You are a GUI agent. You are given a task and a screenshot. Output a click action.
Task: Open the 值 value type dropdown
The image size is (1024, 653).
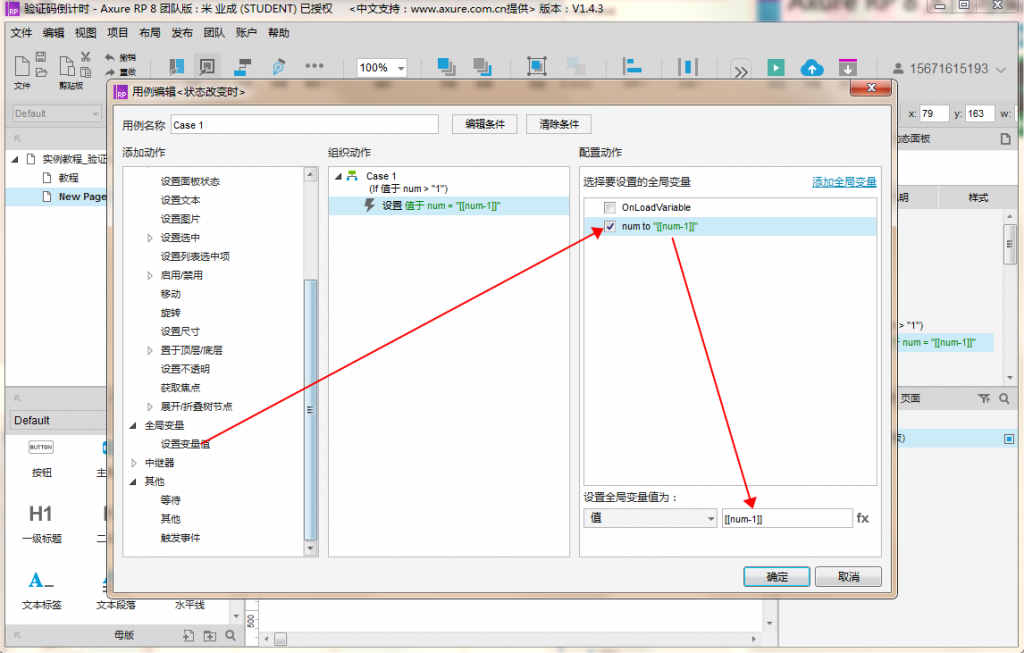[649, 518]
